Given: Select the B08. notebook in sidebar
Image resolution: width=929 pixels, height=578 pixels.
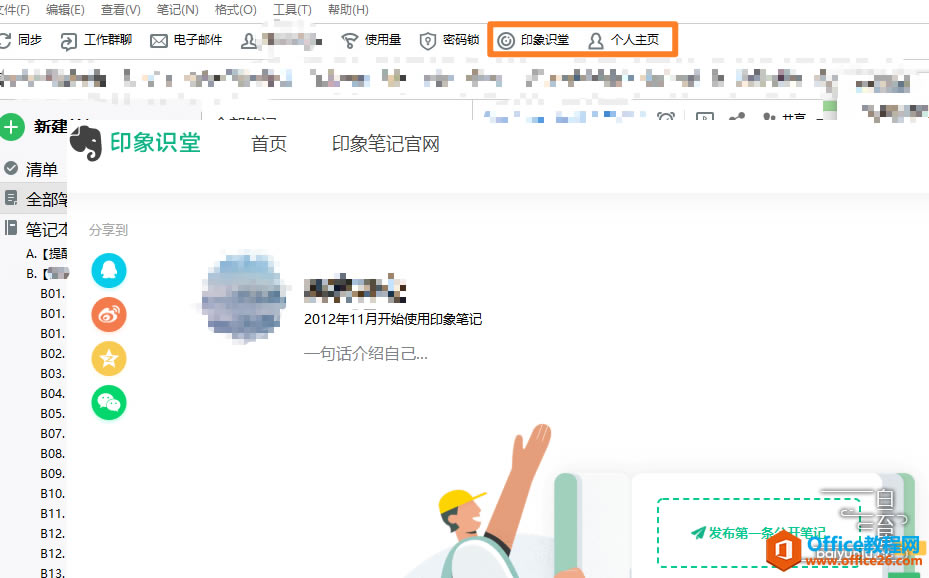Looking at the screenshot, I should point(53,454).
